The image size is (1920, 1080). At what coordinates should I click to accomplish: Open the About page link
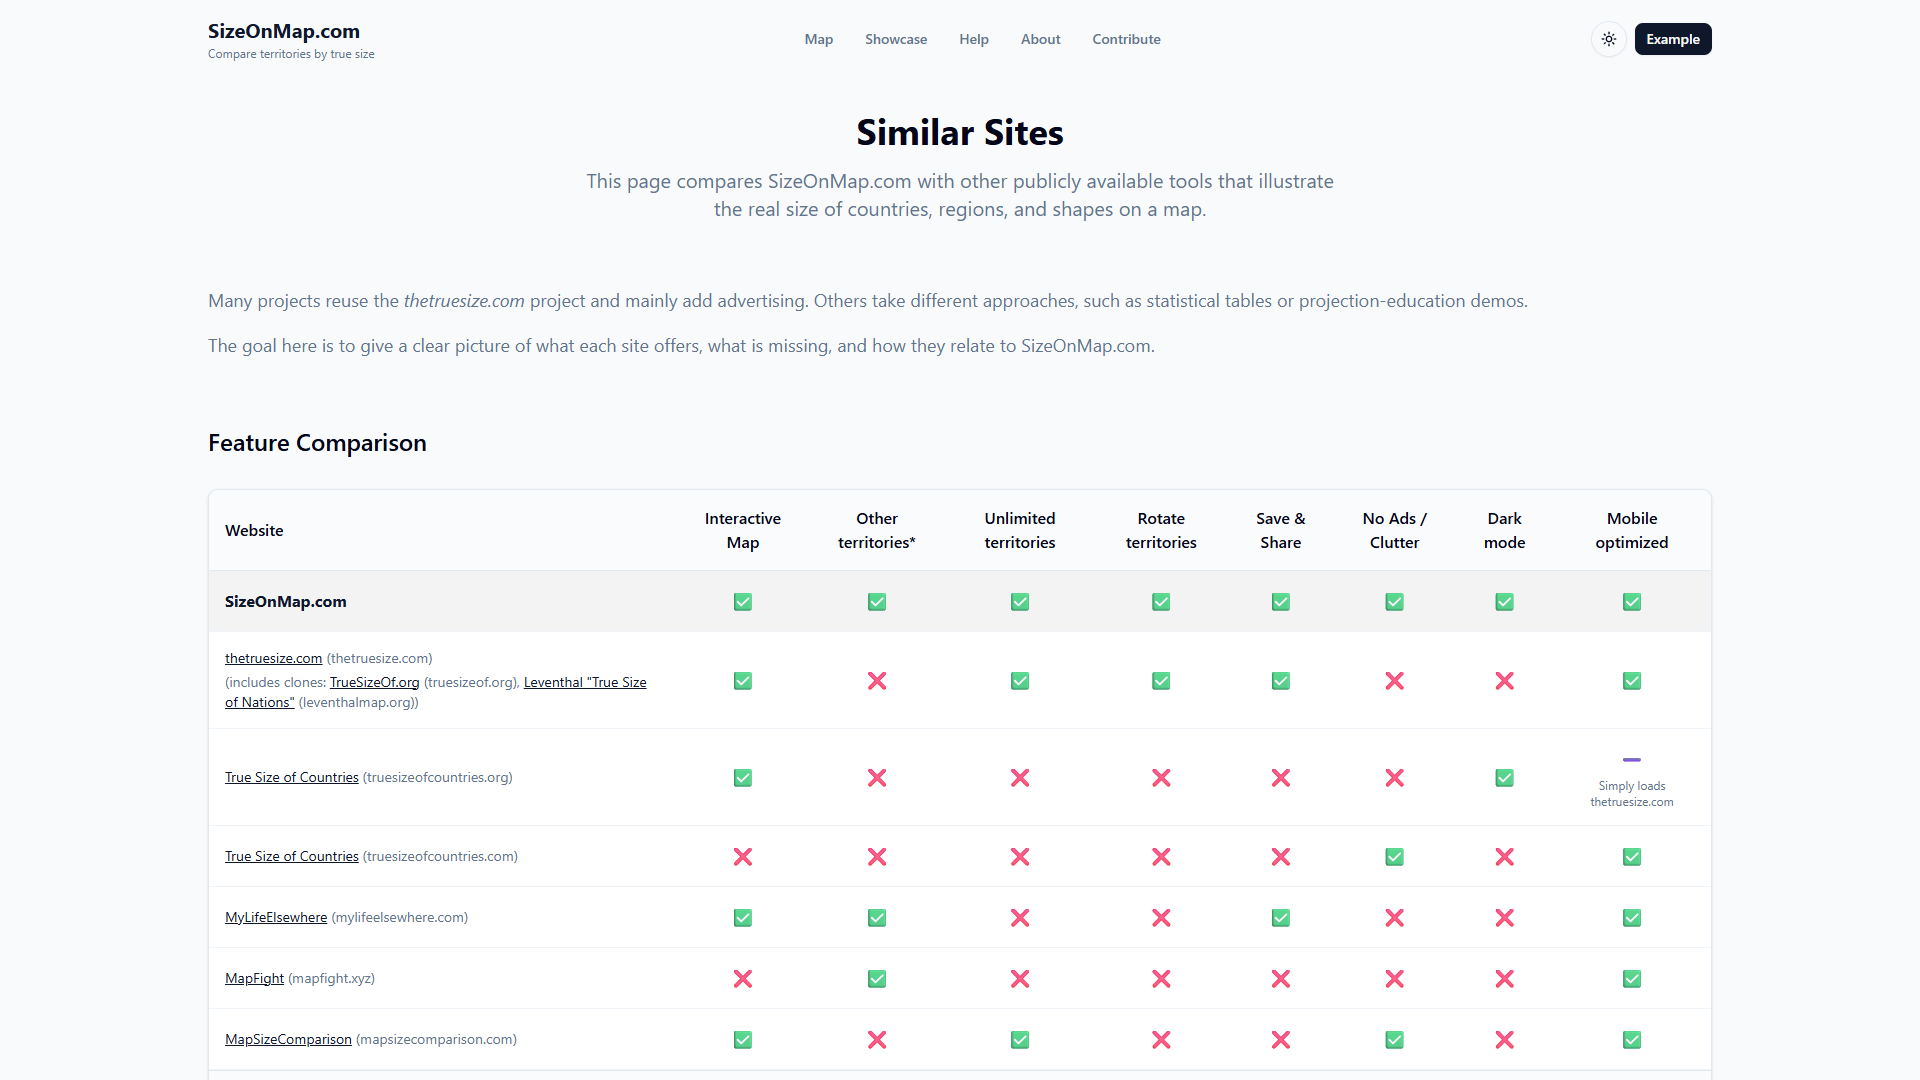coord(1040,39)
